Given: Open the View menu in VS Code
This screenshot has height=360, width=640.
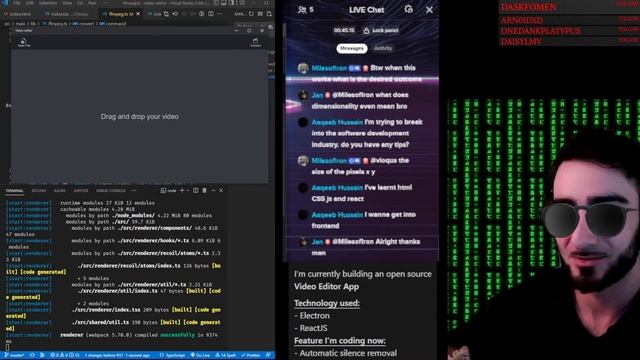Looking at the screenshot, I should 67,3.
